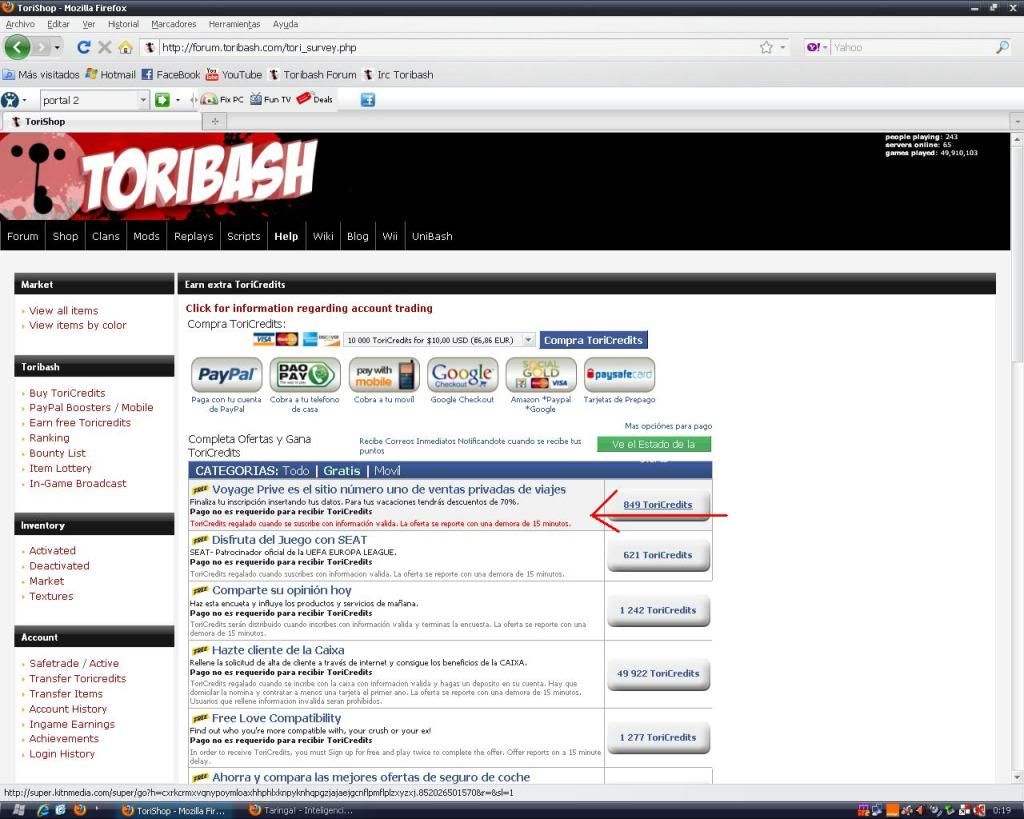Image resolution: width=1024 pixels, height=819 pixels.
Task: Open the portal 2 combo box
Action: tap(94, 100)
